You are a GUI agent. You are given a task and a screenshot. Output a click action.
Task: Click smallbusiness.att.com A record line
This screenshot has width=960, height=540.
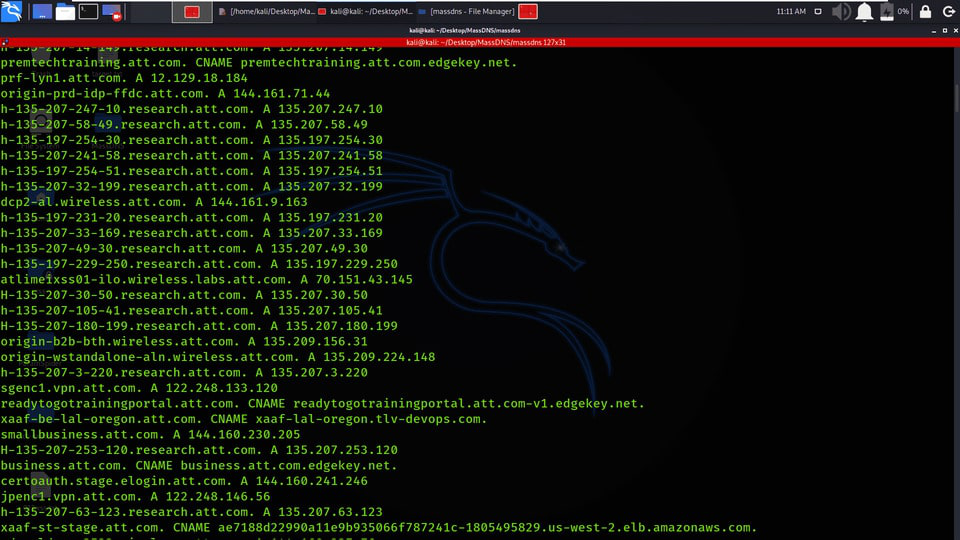pos(150,435)
